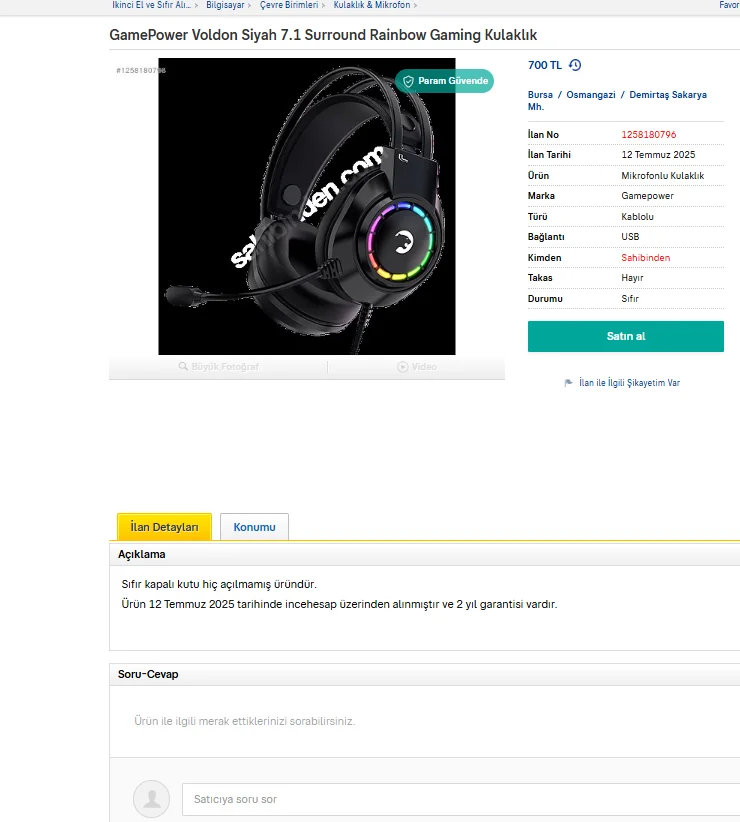Select the Bursa location link
740x822 pixels.
coord(540,95)
